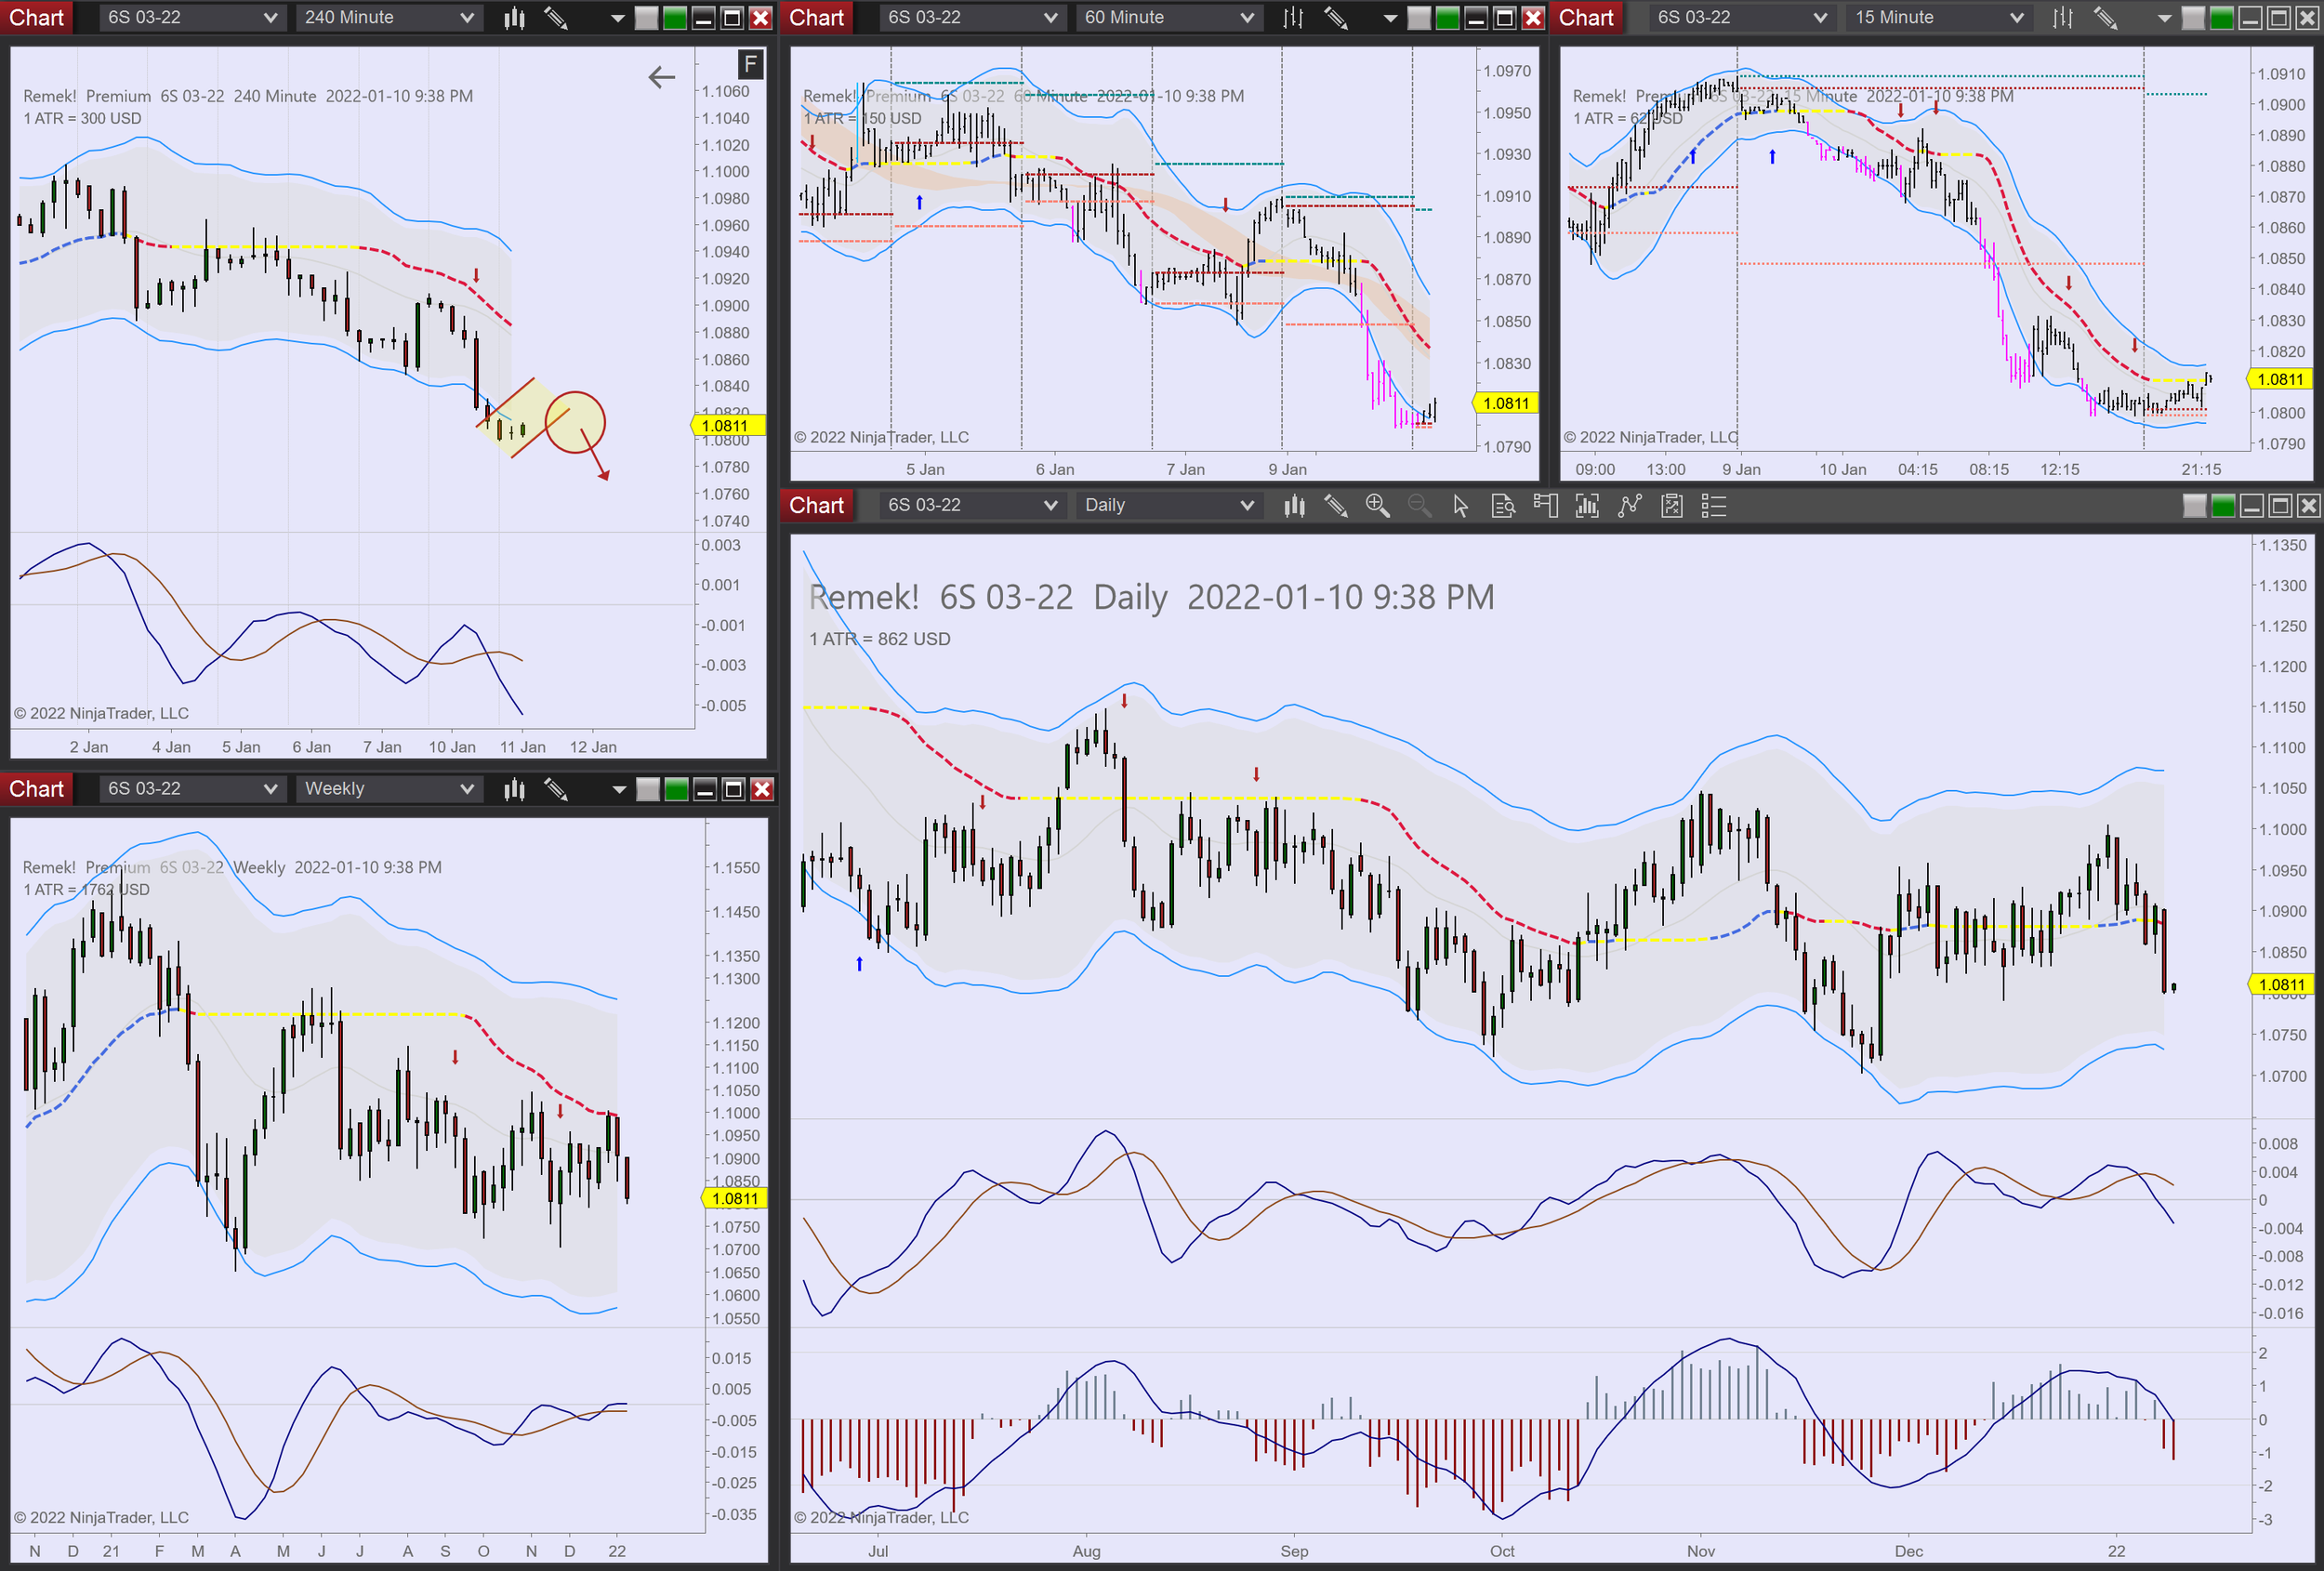Expand the 240 Minute interval dropdown

(466, 18)
